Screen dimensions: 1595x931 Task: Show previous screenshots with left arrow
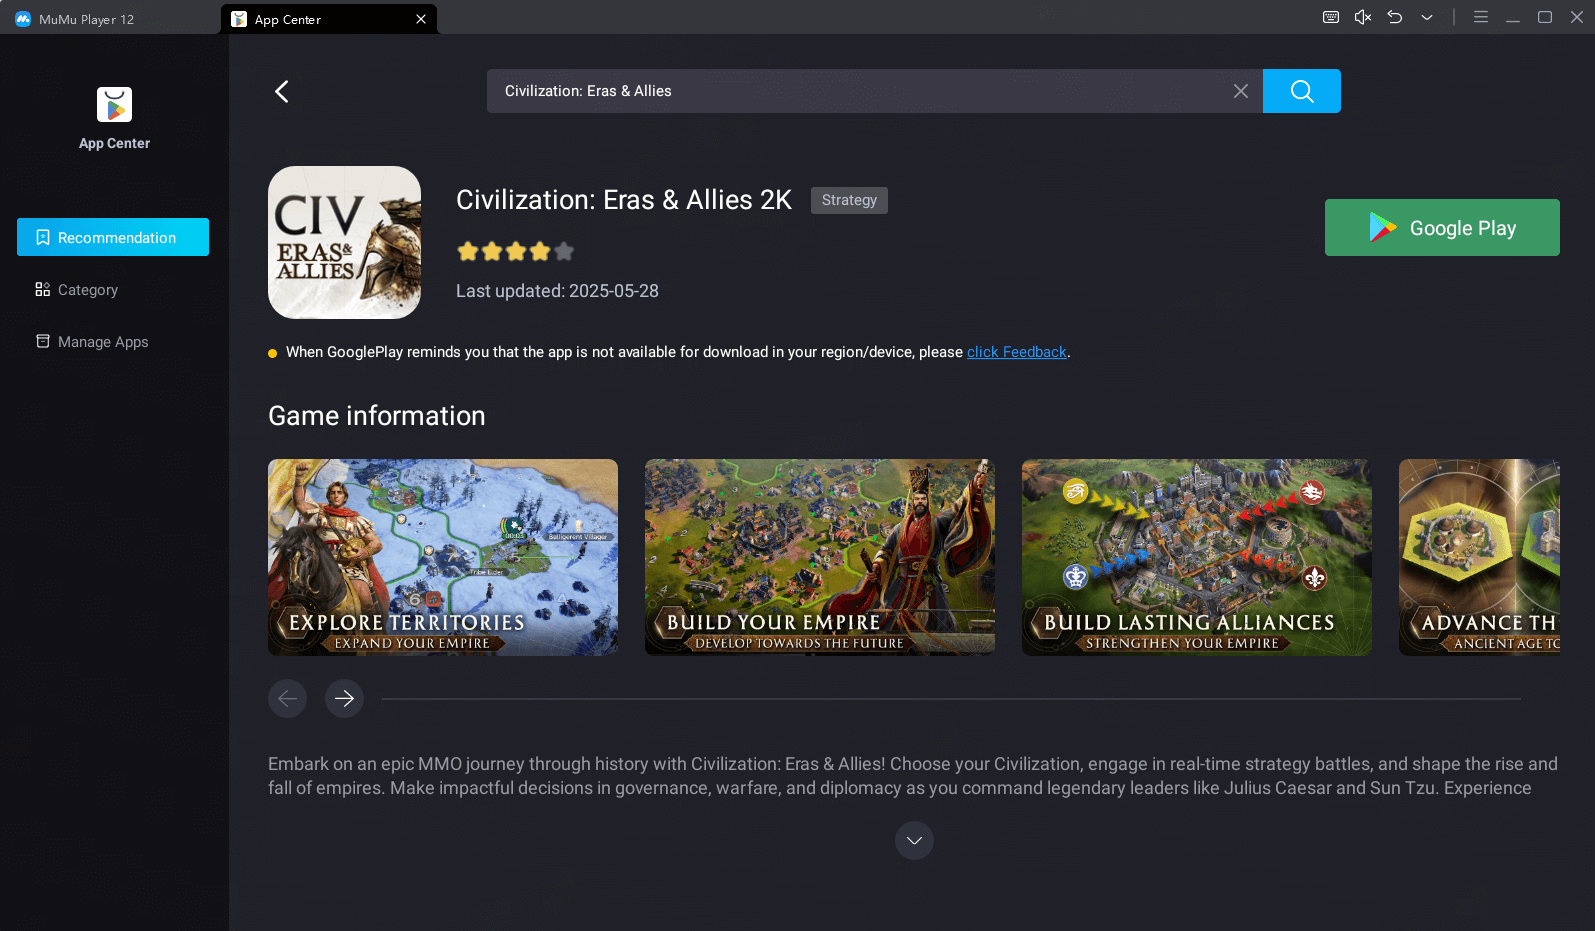coord(287,698)
